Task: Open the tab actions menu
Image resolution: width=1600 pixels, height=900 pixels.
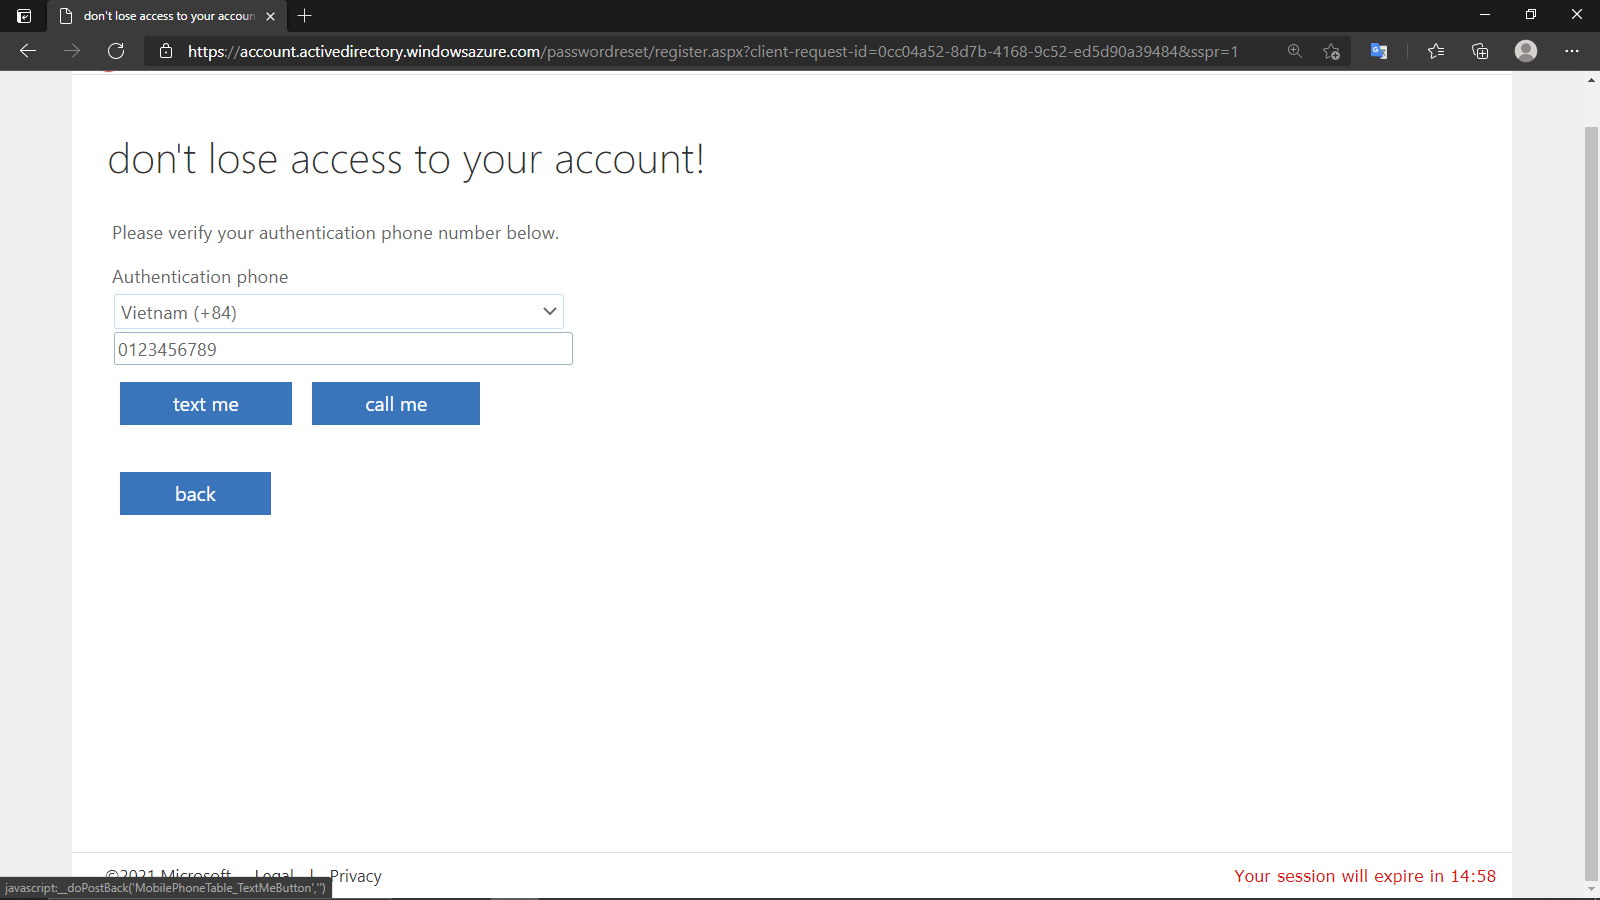Action: [24, 16]
